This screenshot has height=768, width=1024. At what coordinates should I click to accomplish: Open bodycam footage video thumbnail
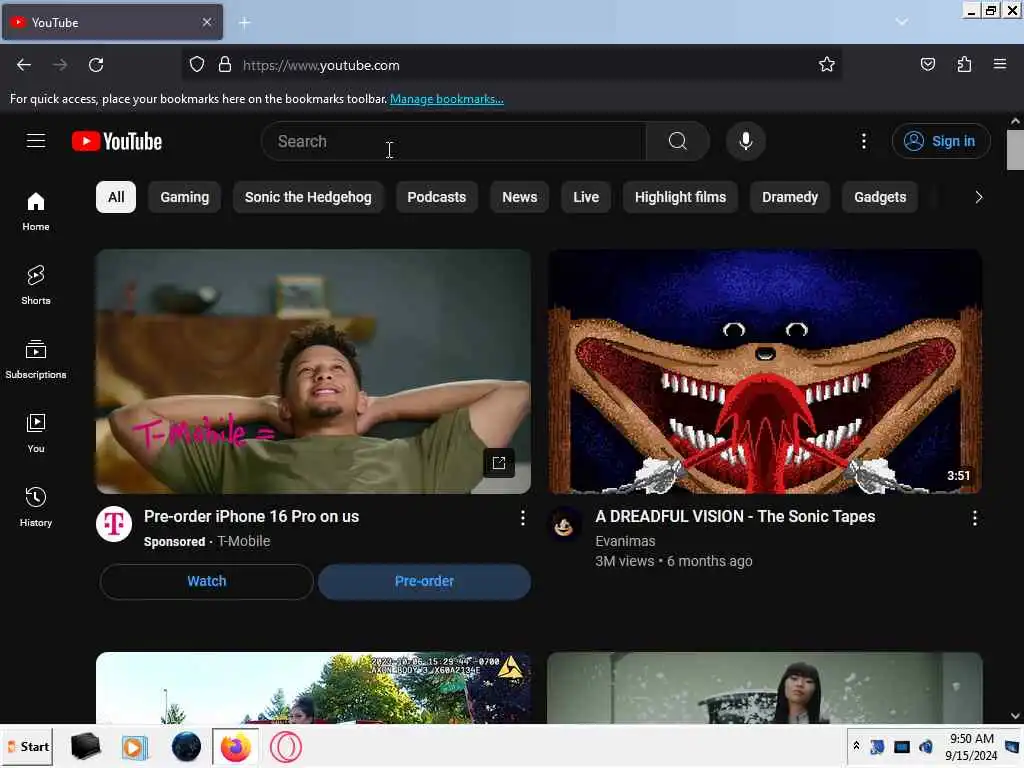point(313,688)
